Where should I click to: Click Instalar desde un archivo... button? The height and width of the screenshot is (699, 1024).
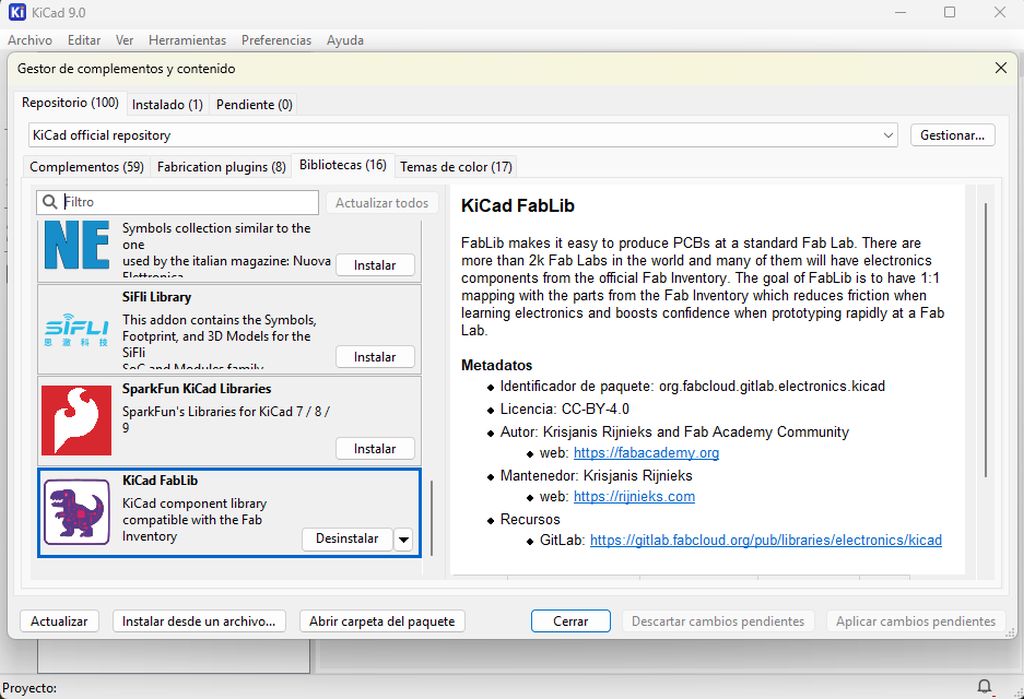(199, 621)
